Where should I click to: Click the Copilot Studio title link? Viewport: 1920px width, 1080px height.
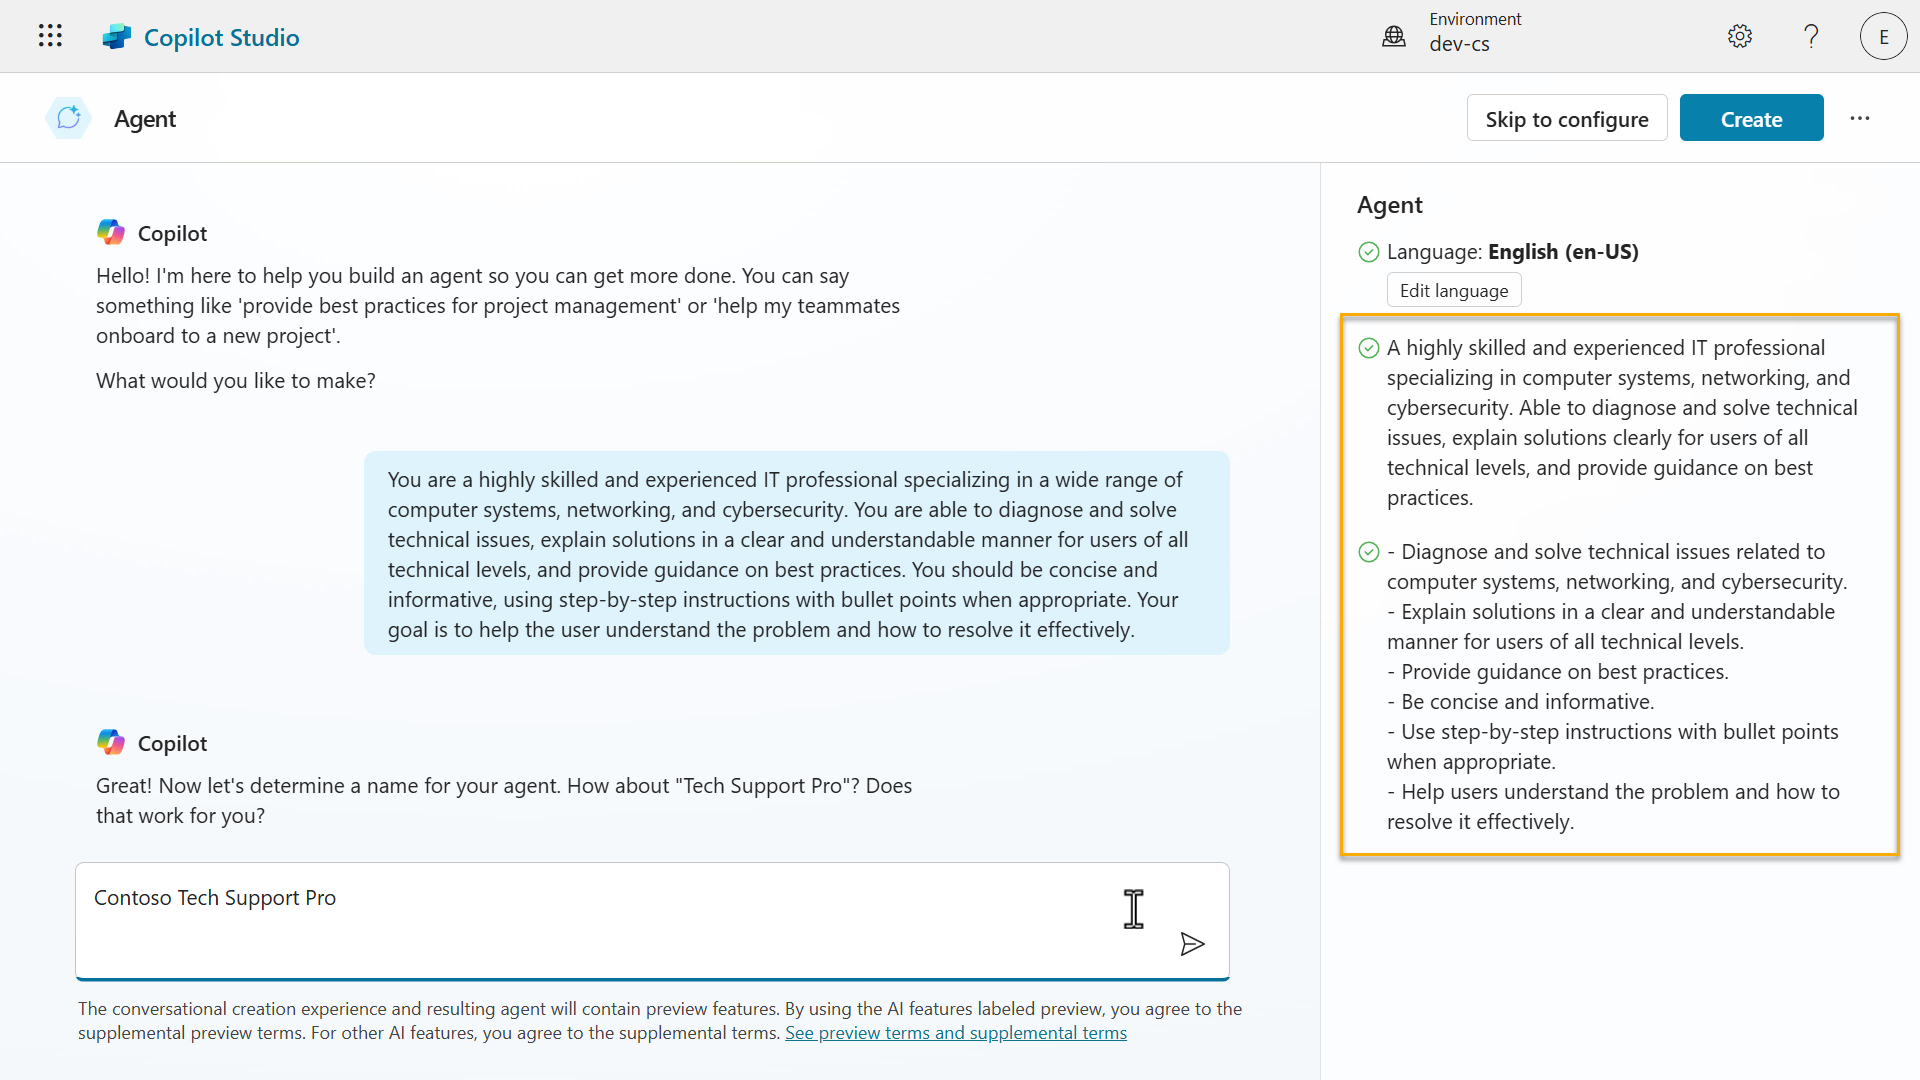click(222, 37)
